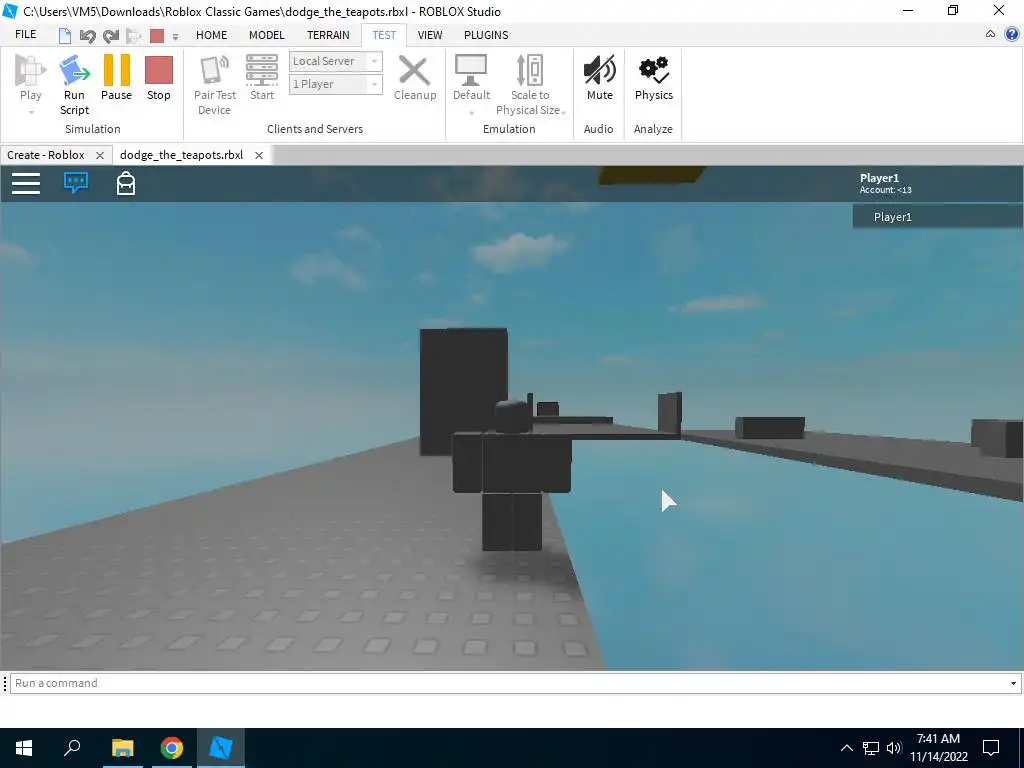Open the in-game hamburger menu
The width and height of the screenshot is (1024, 768).
[x=26, y=184]
